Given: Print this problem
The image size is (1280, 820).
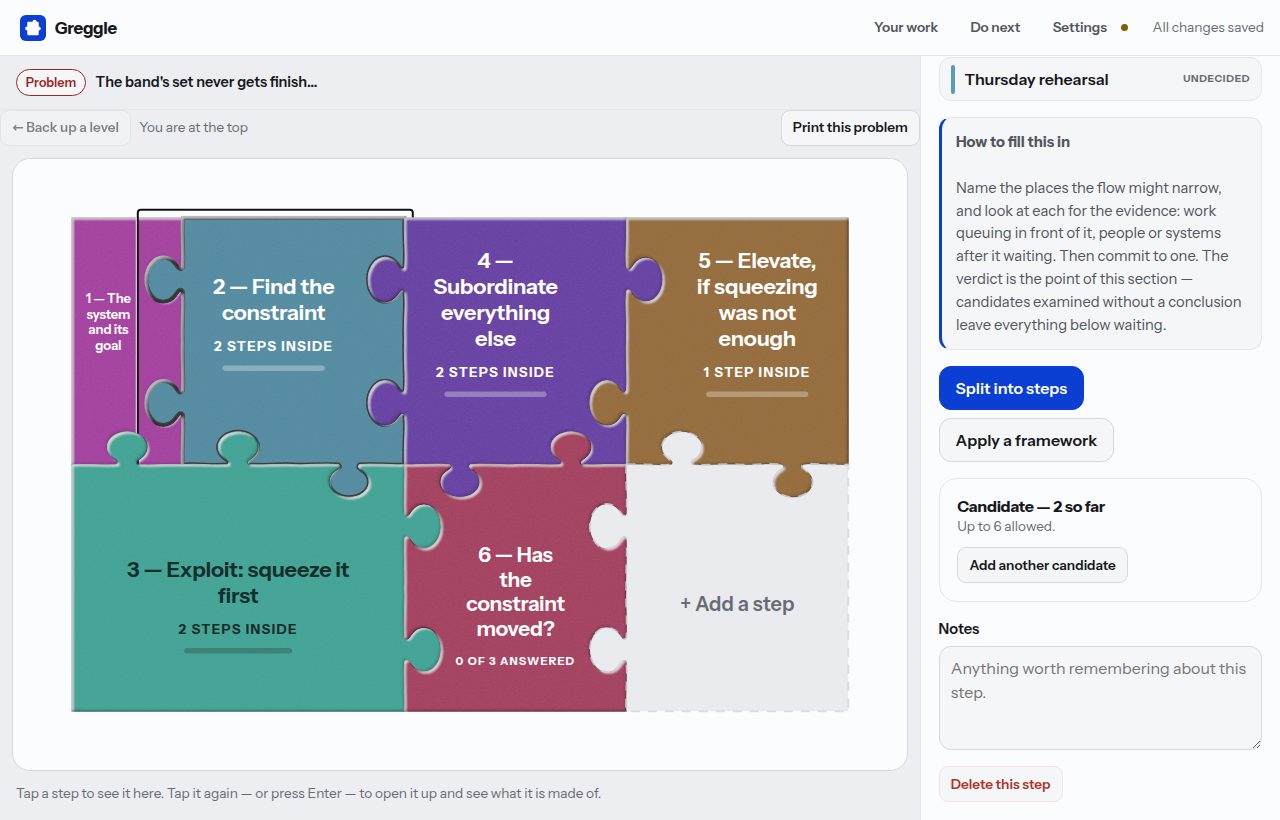Looking at the screenshot, I should pyautogui.click(x=850, y=127).
